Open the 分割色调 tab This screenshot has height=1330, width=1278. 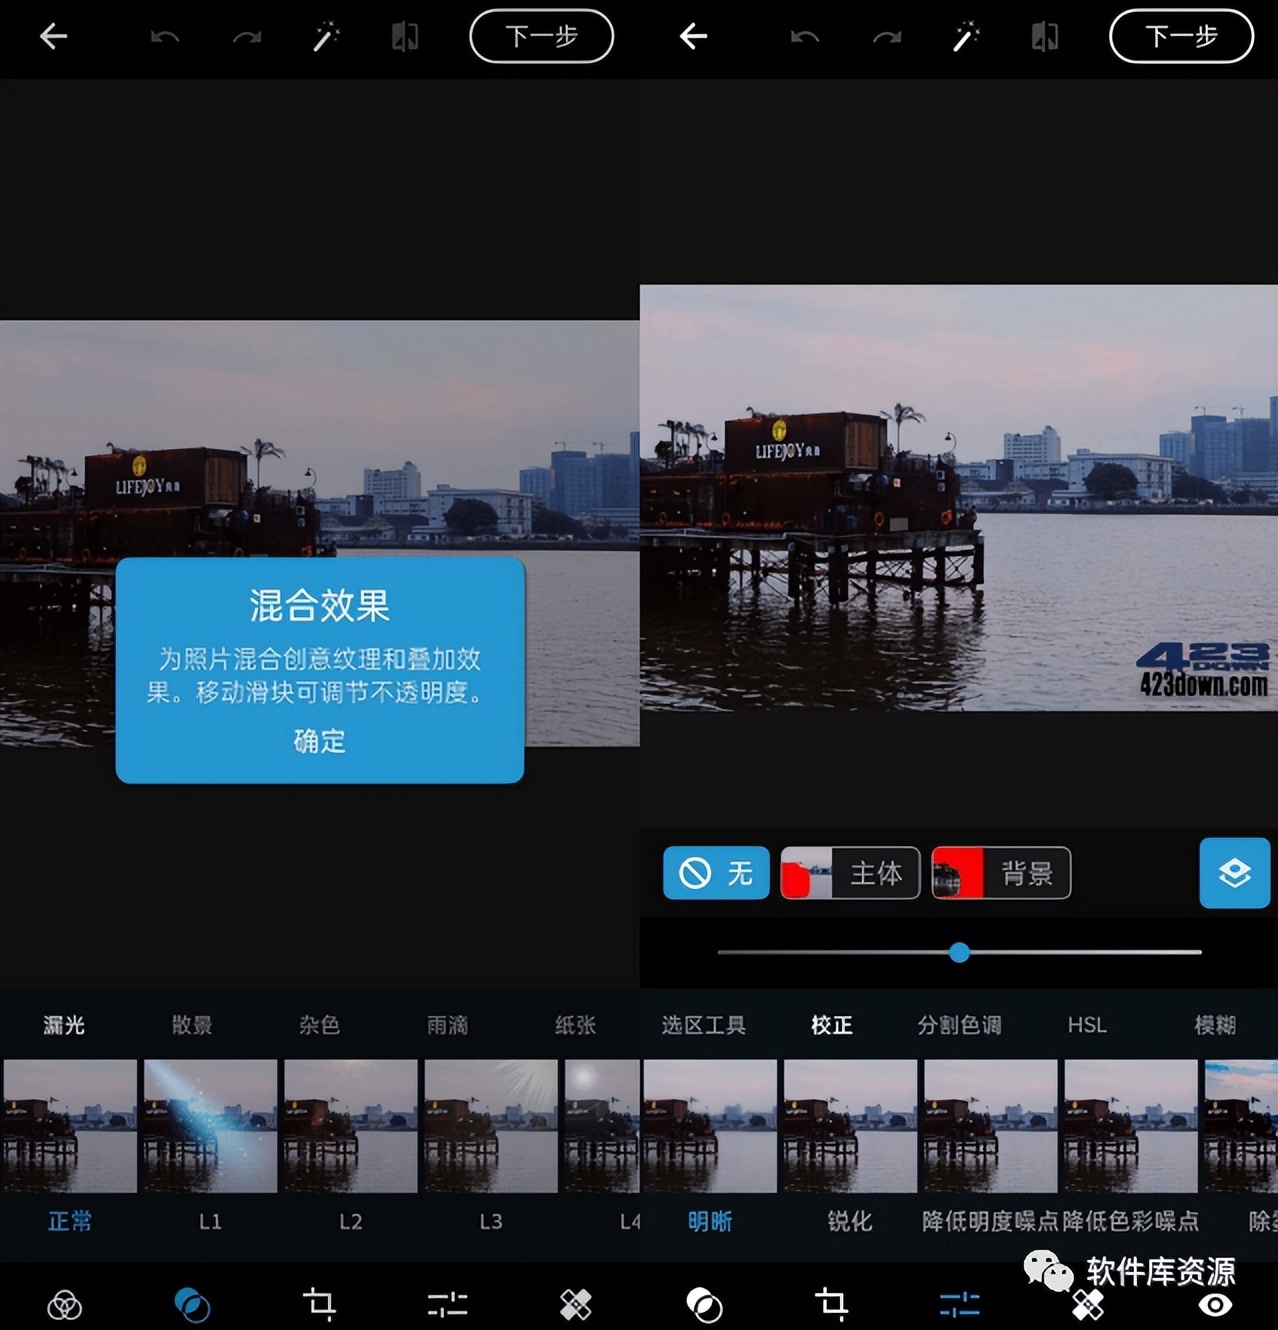(x=959, y=1025)
